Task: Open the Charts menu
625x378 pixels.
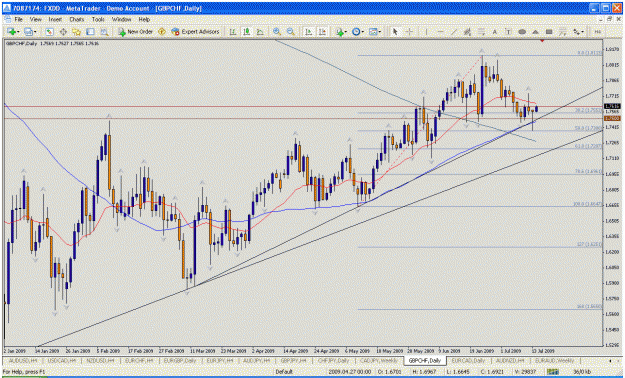Action: (77, 19)
